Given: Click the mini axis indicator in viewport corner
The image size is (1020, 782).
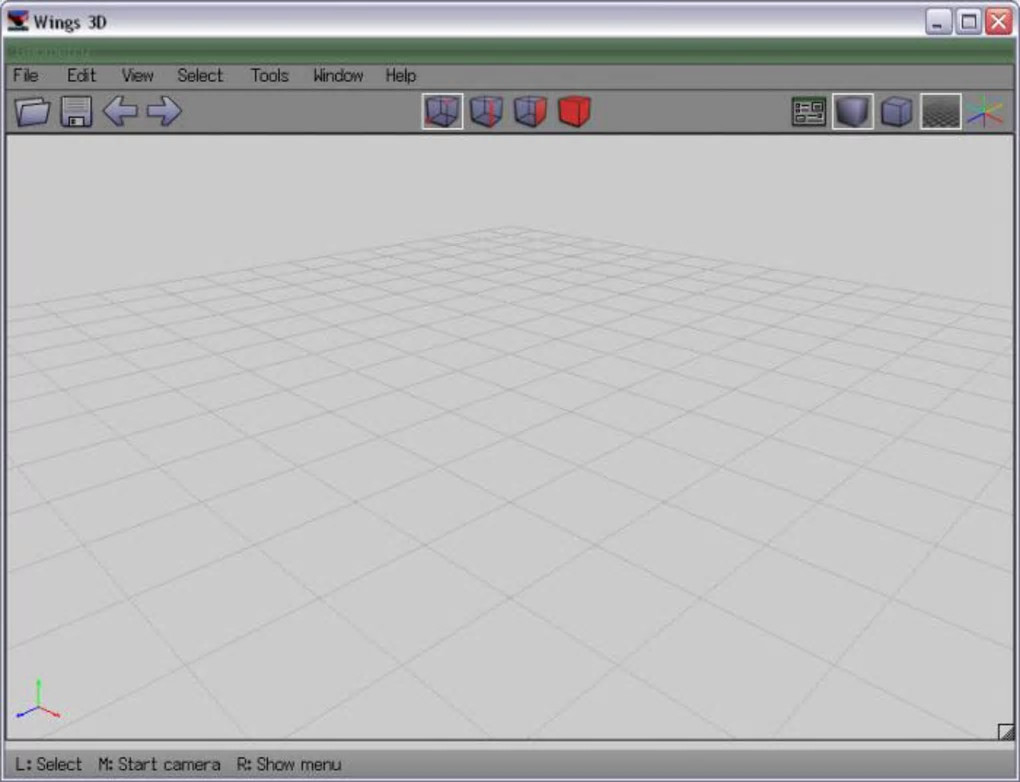Looking at the screenshot, I should tap(38, 701).
